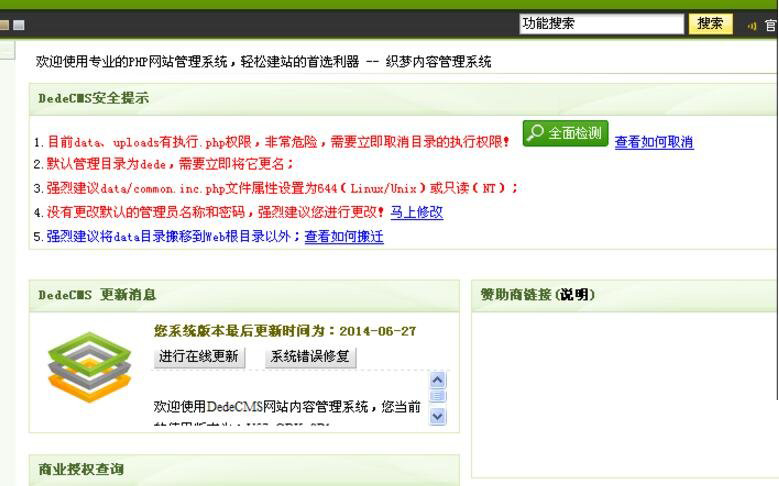779x486 pixels.
Task: Follow the 马上修改 link
Action: tap(416, 212)
